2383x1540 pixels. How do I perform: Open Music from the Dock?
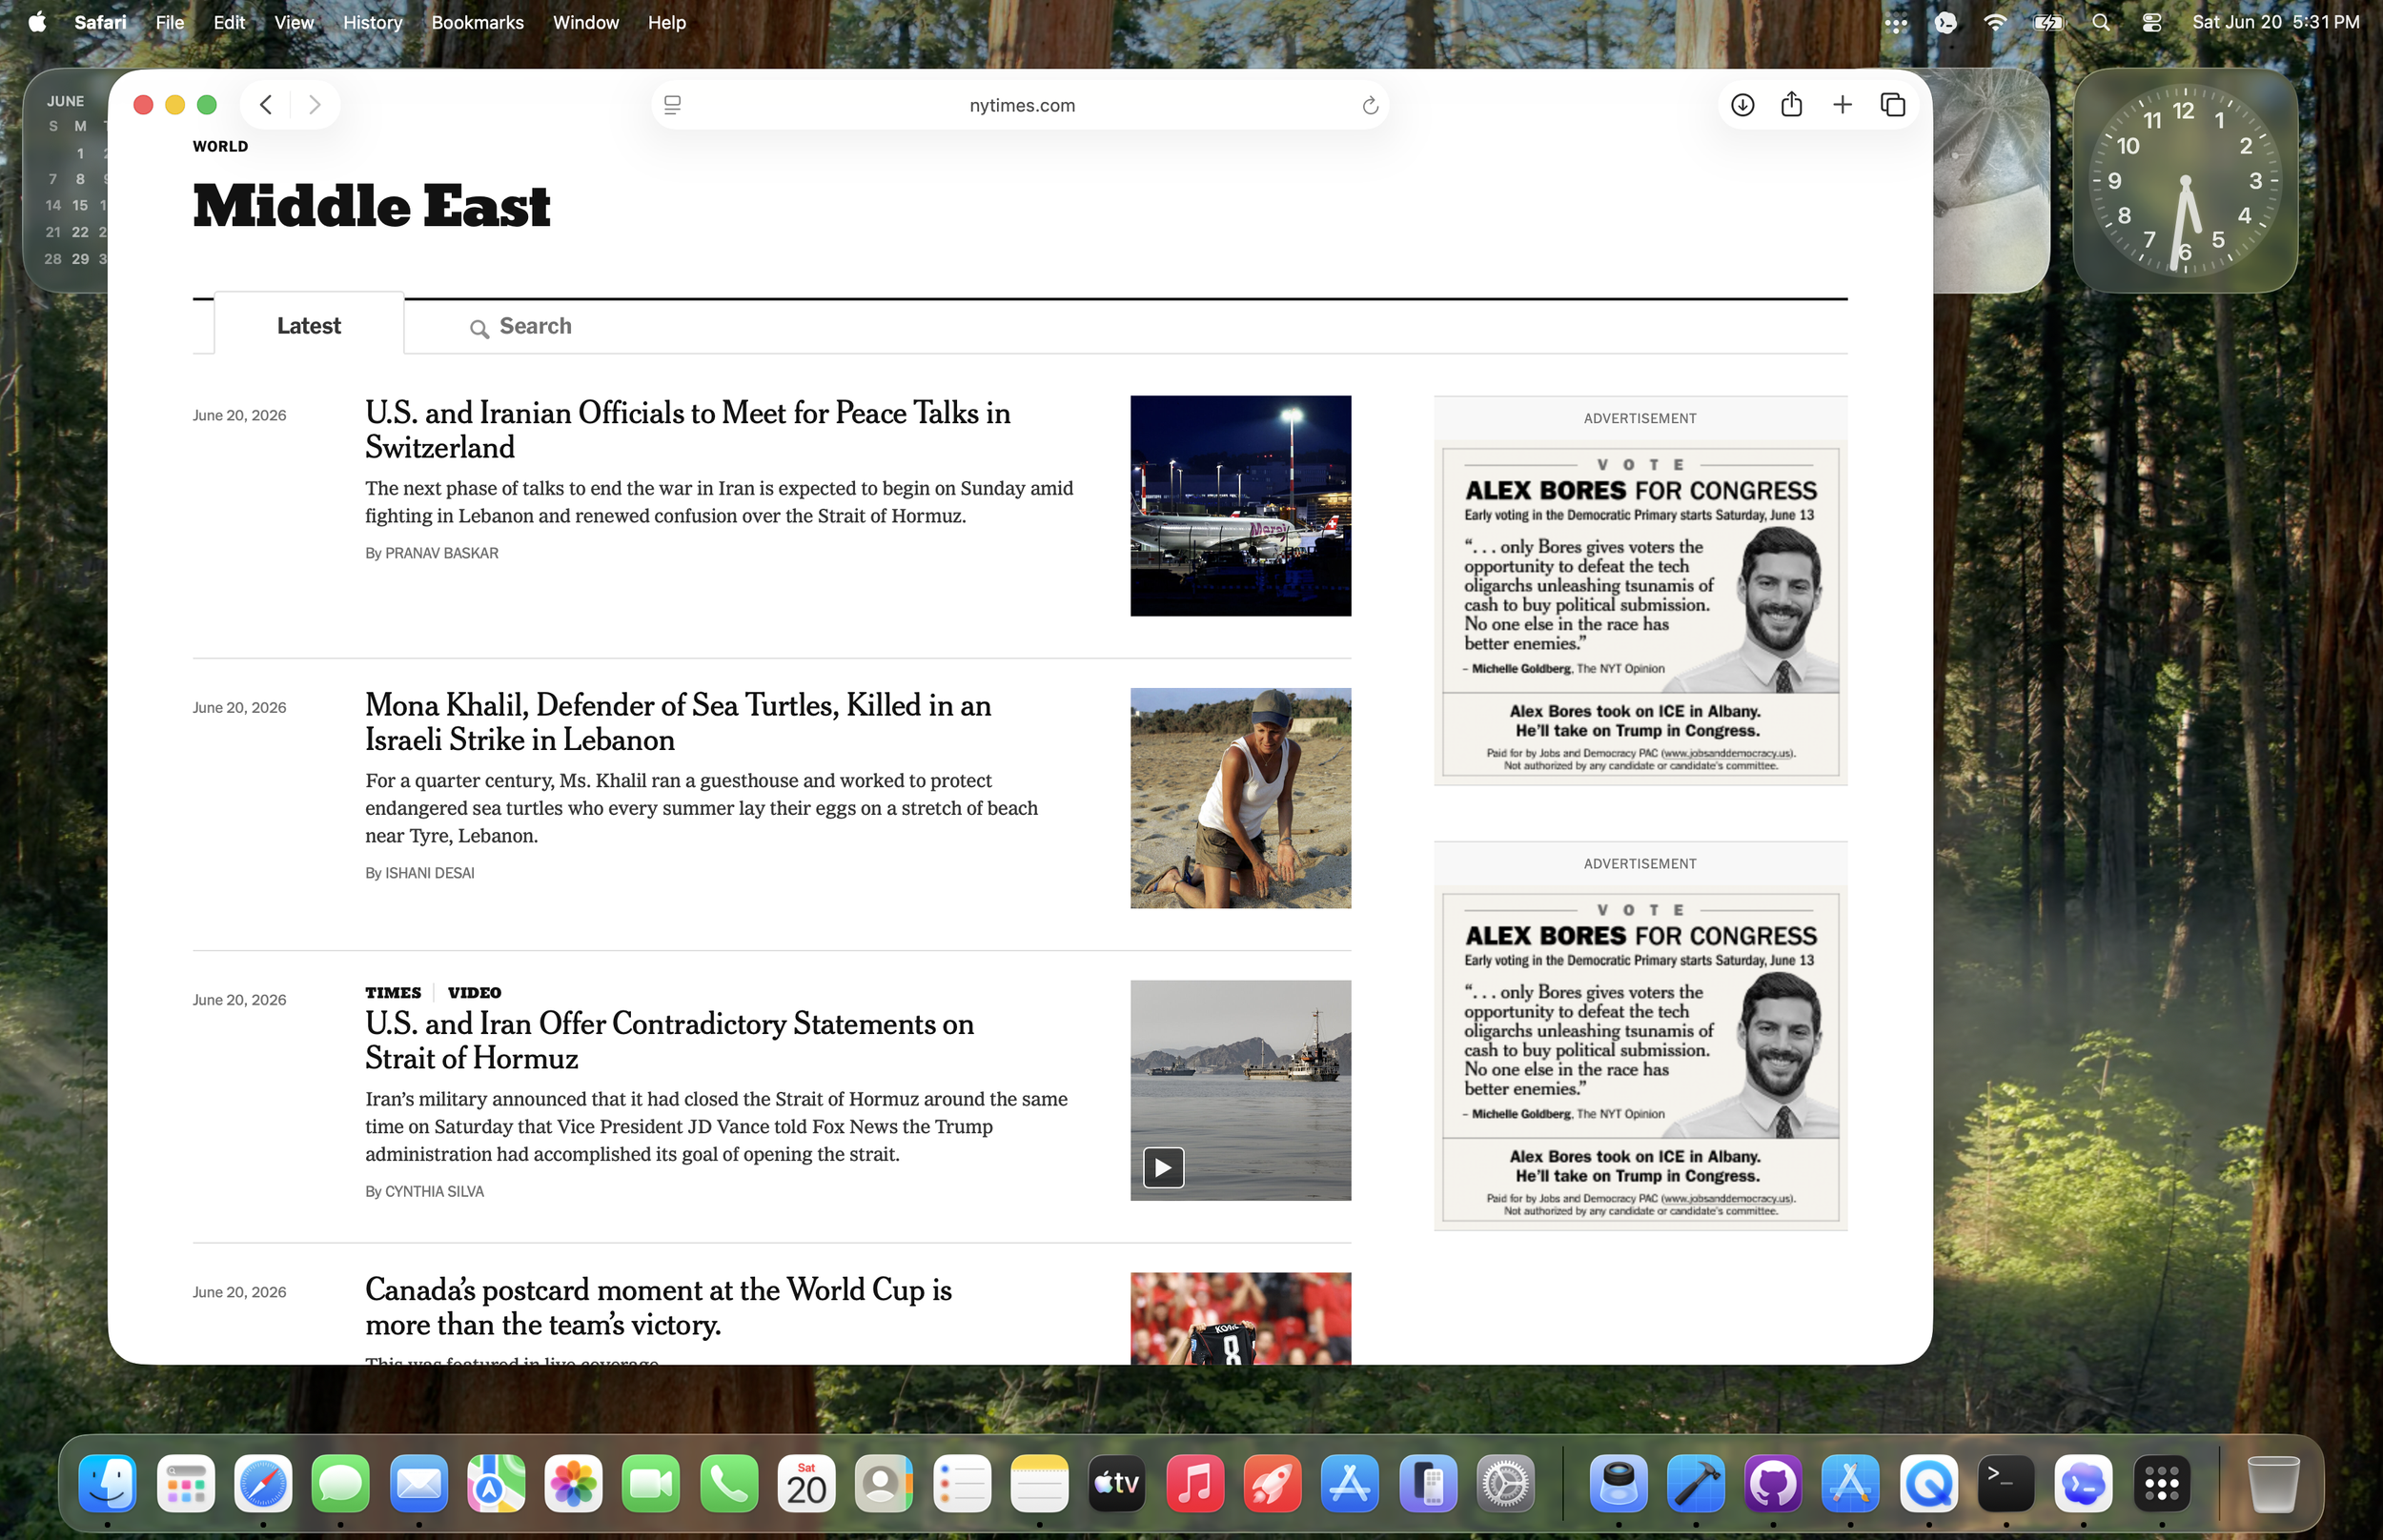point(1194,1483)
